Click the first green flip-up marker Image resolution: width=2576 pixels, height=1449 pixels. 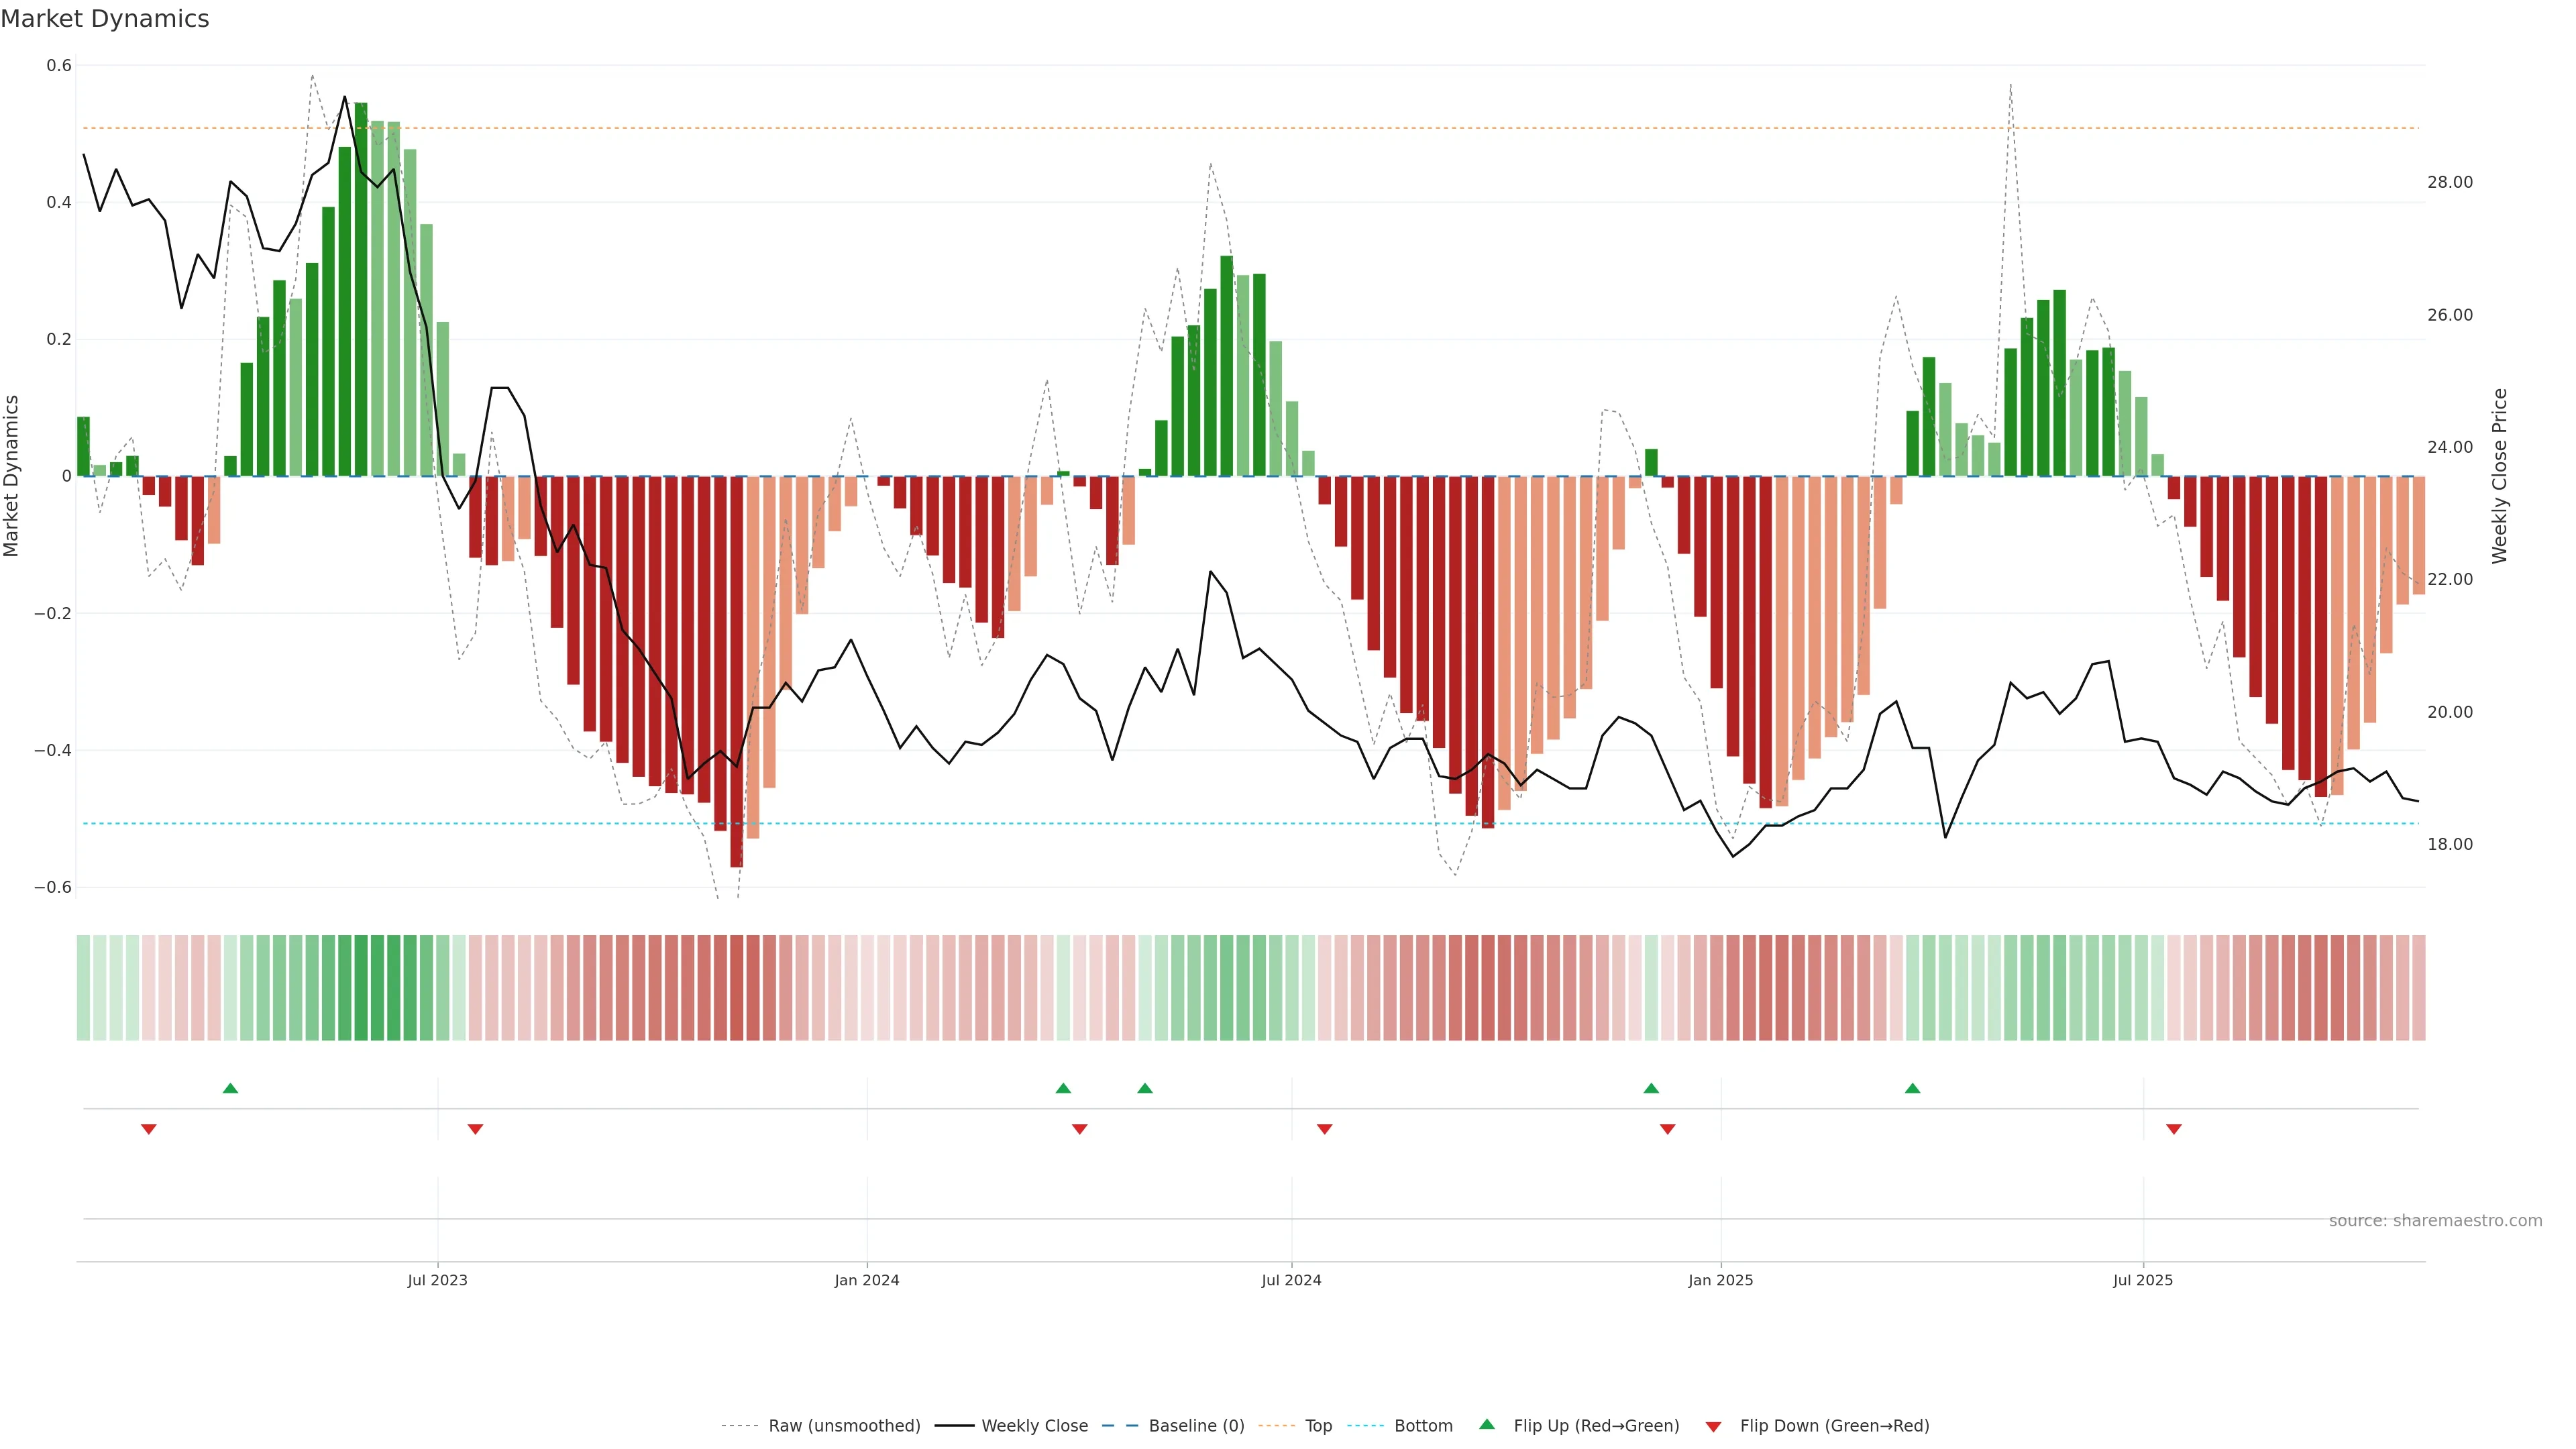coord(230,1088)
